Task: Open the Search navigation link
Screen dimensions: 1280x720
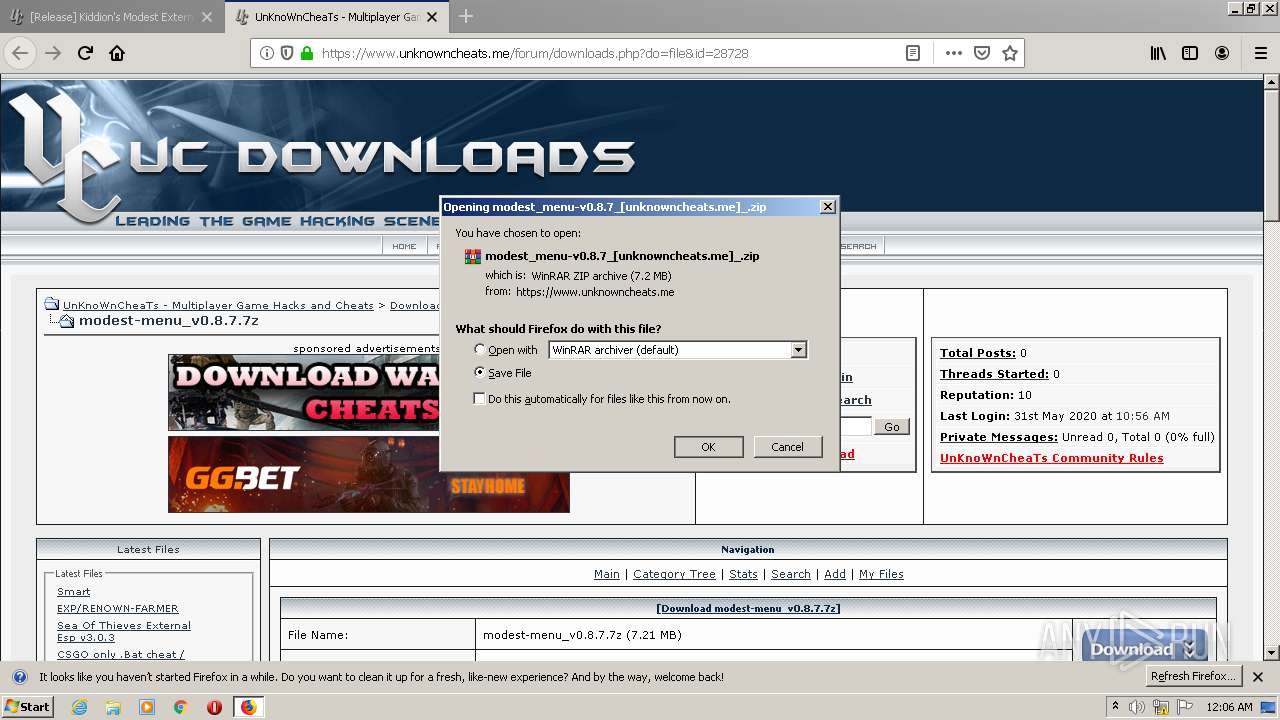Action: tap(791, 574)
